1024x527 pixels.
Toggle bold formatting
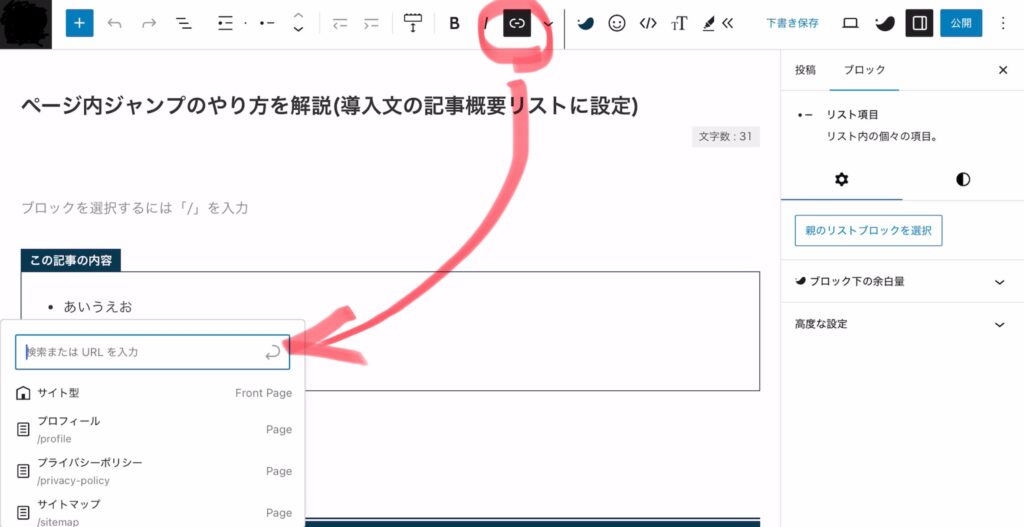pyautogui.click(x=454, y=23)
